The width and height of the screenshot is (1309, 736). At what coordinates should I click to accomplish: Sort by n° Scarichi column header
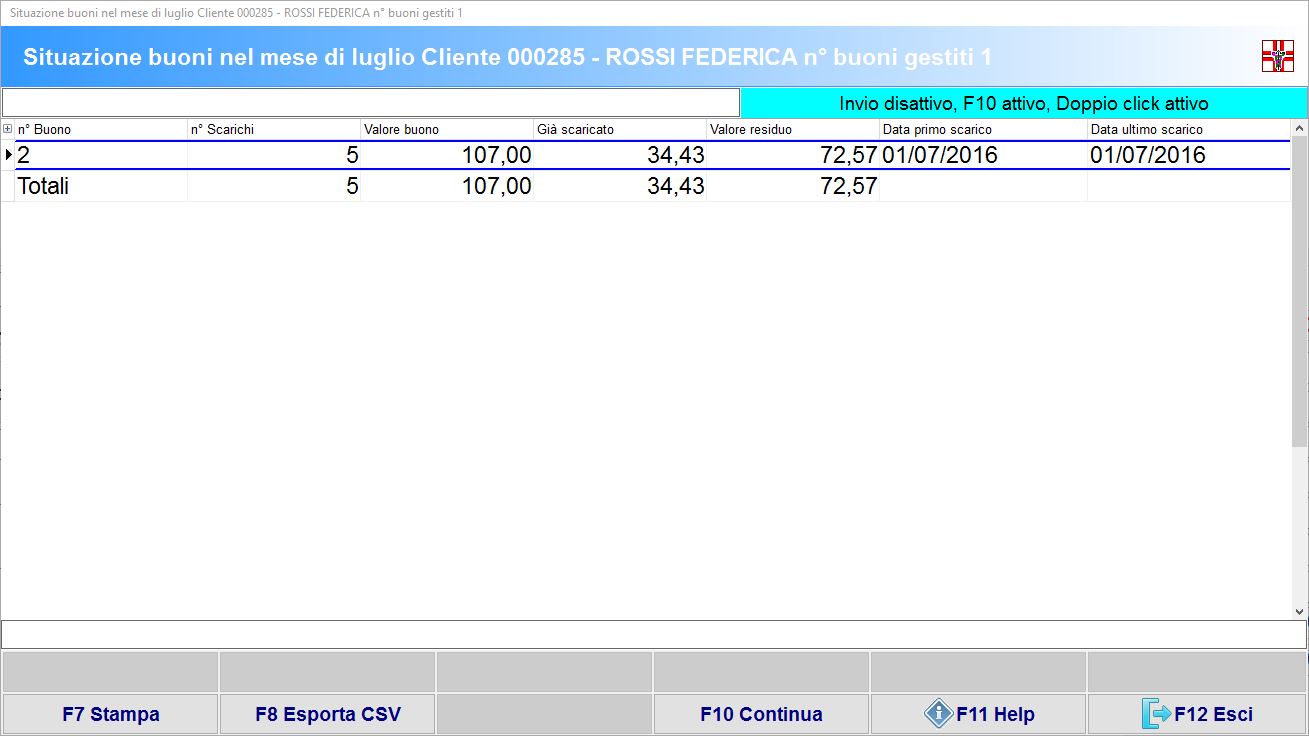pyautogui.click(x=273, y=129)
